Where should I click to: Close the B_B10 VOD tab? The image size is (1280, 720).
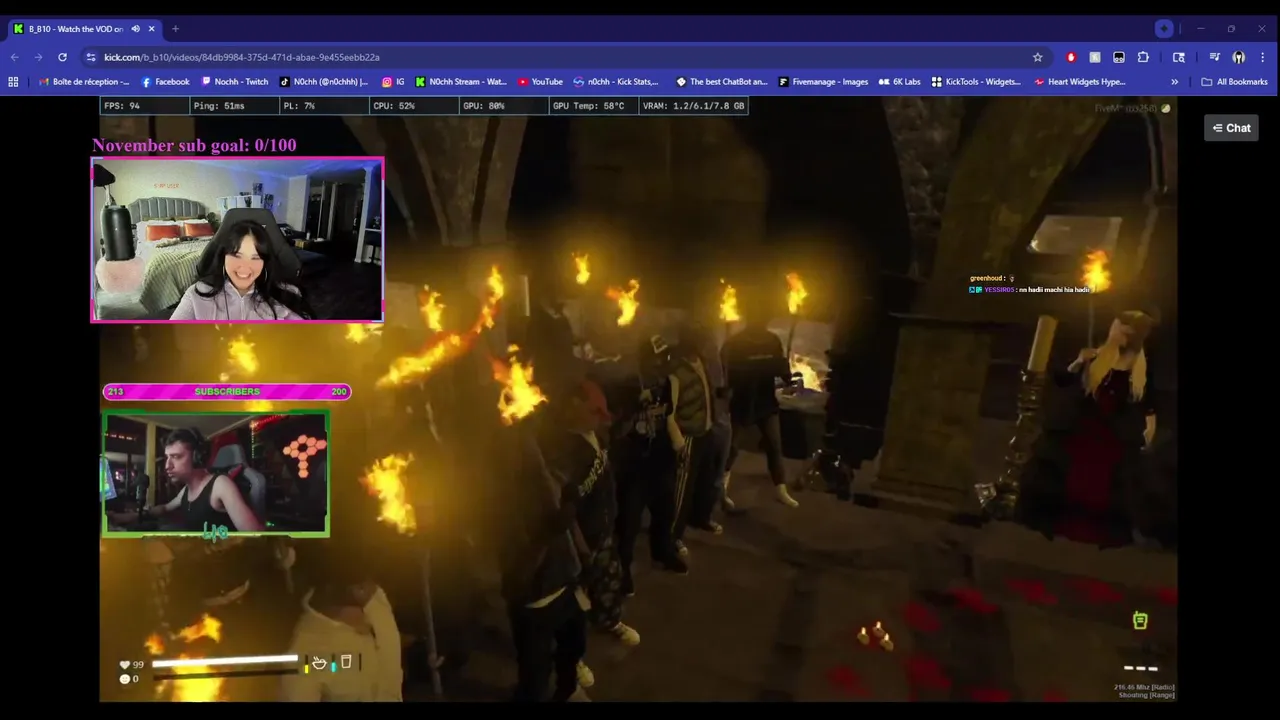pyautogui.click(x=150, y=29)
